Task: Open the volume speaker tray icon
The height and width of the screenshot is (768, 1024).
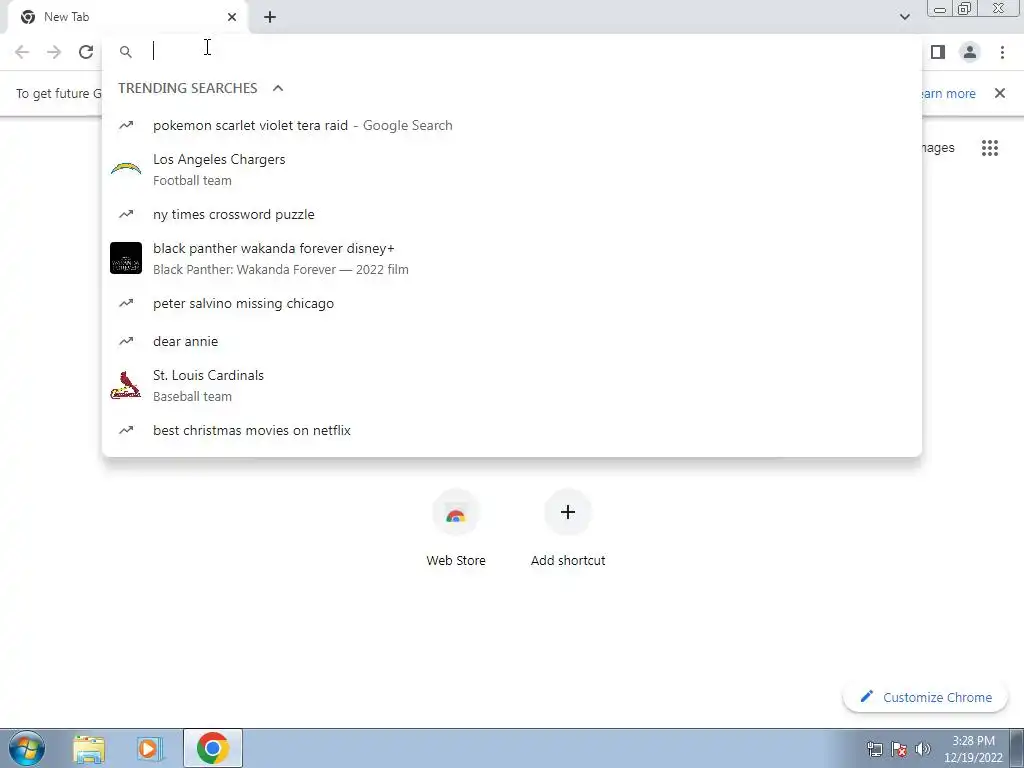Action: (922, 749)
